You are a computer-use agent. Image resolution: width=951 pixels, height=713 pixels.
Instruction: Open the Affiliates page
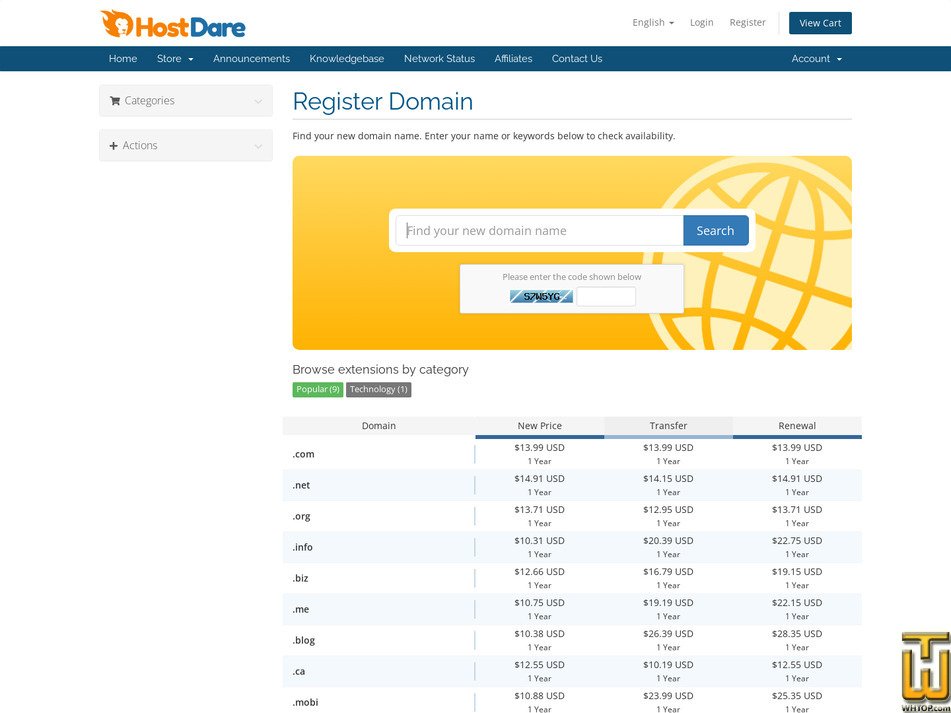coord(513,58)
